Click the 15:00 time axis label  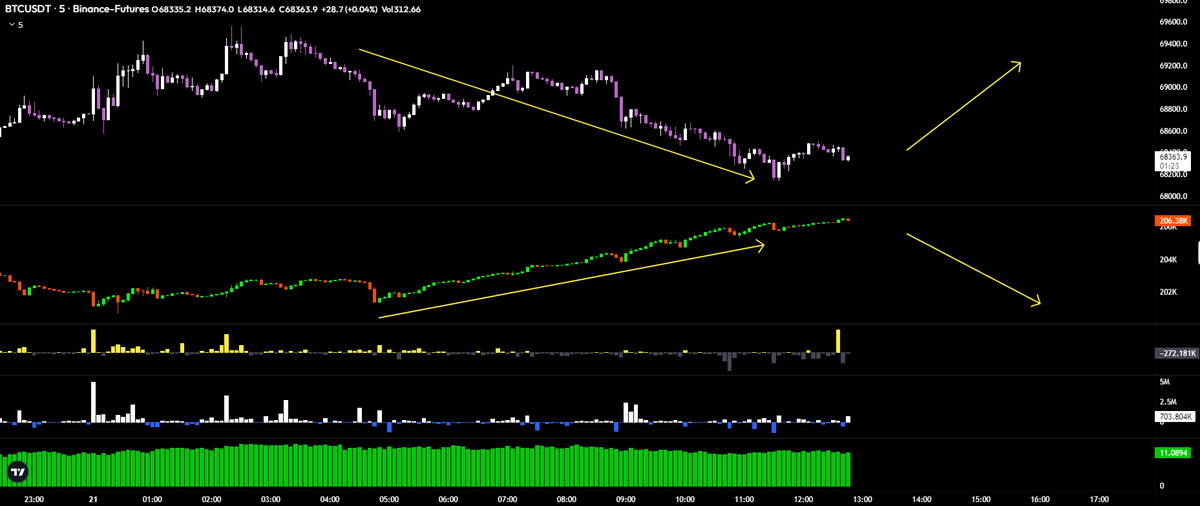tap(981, 497)
